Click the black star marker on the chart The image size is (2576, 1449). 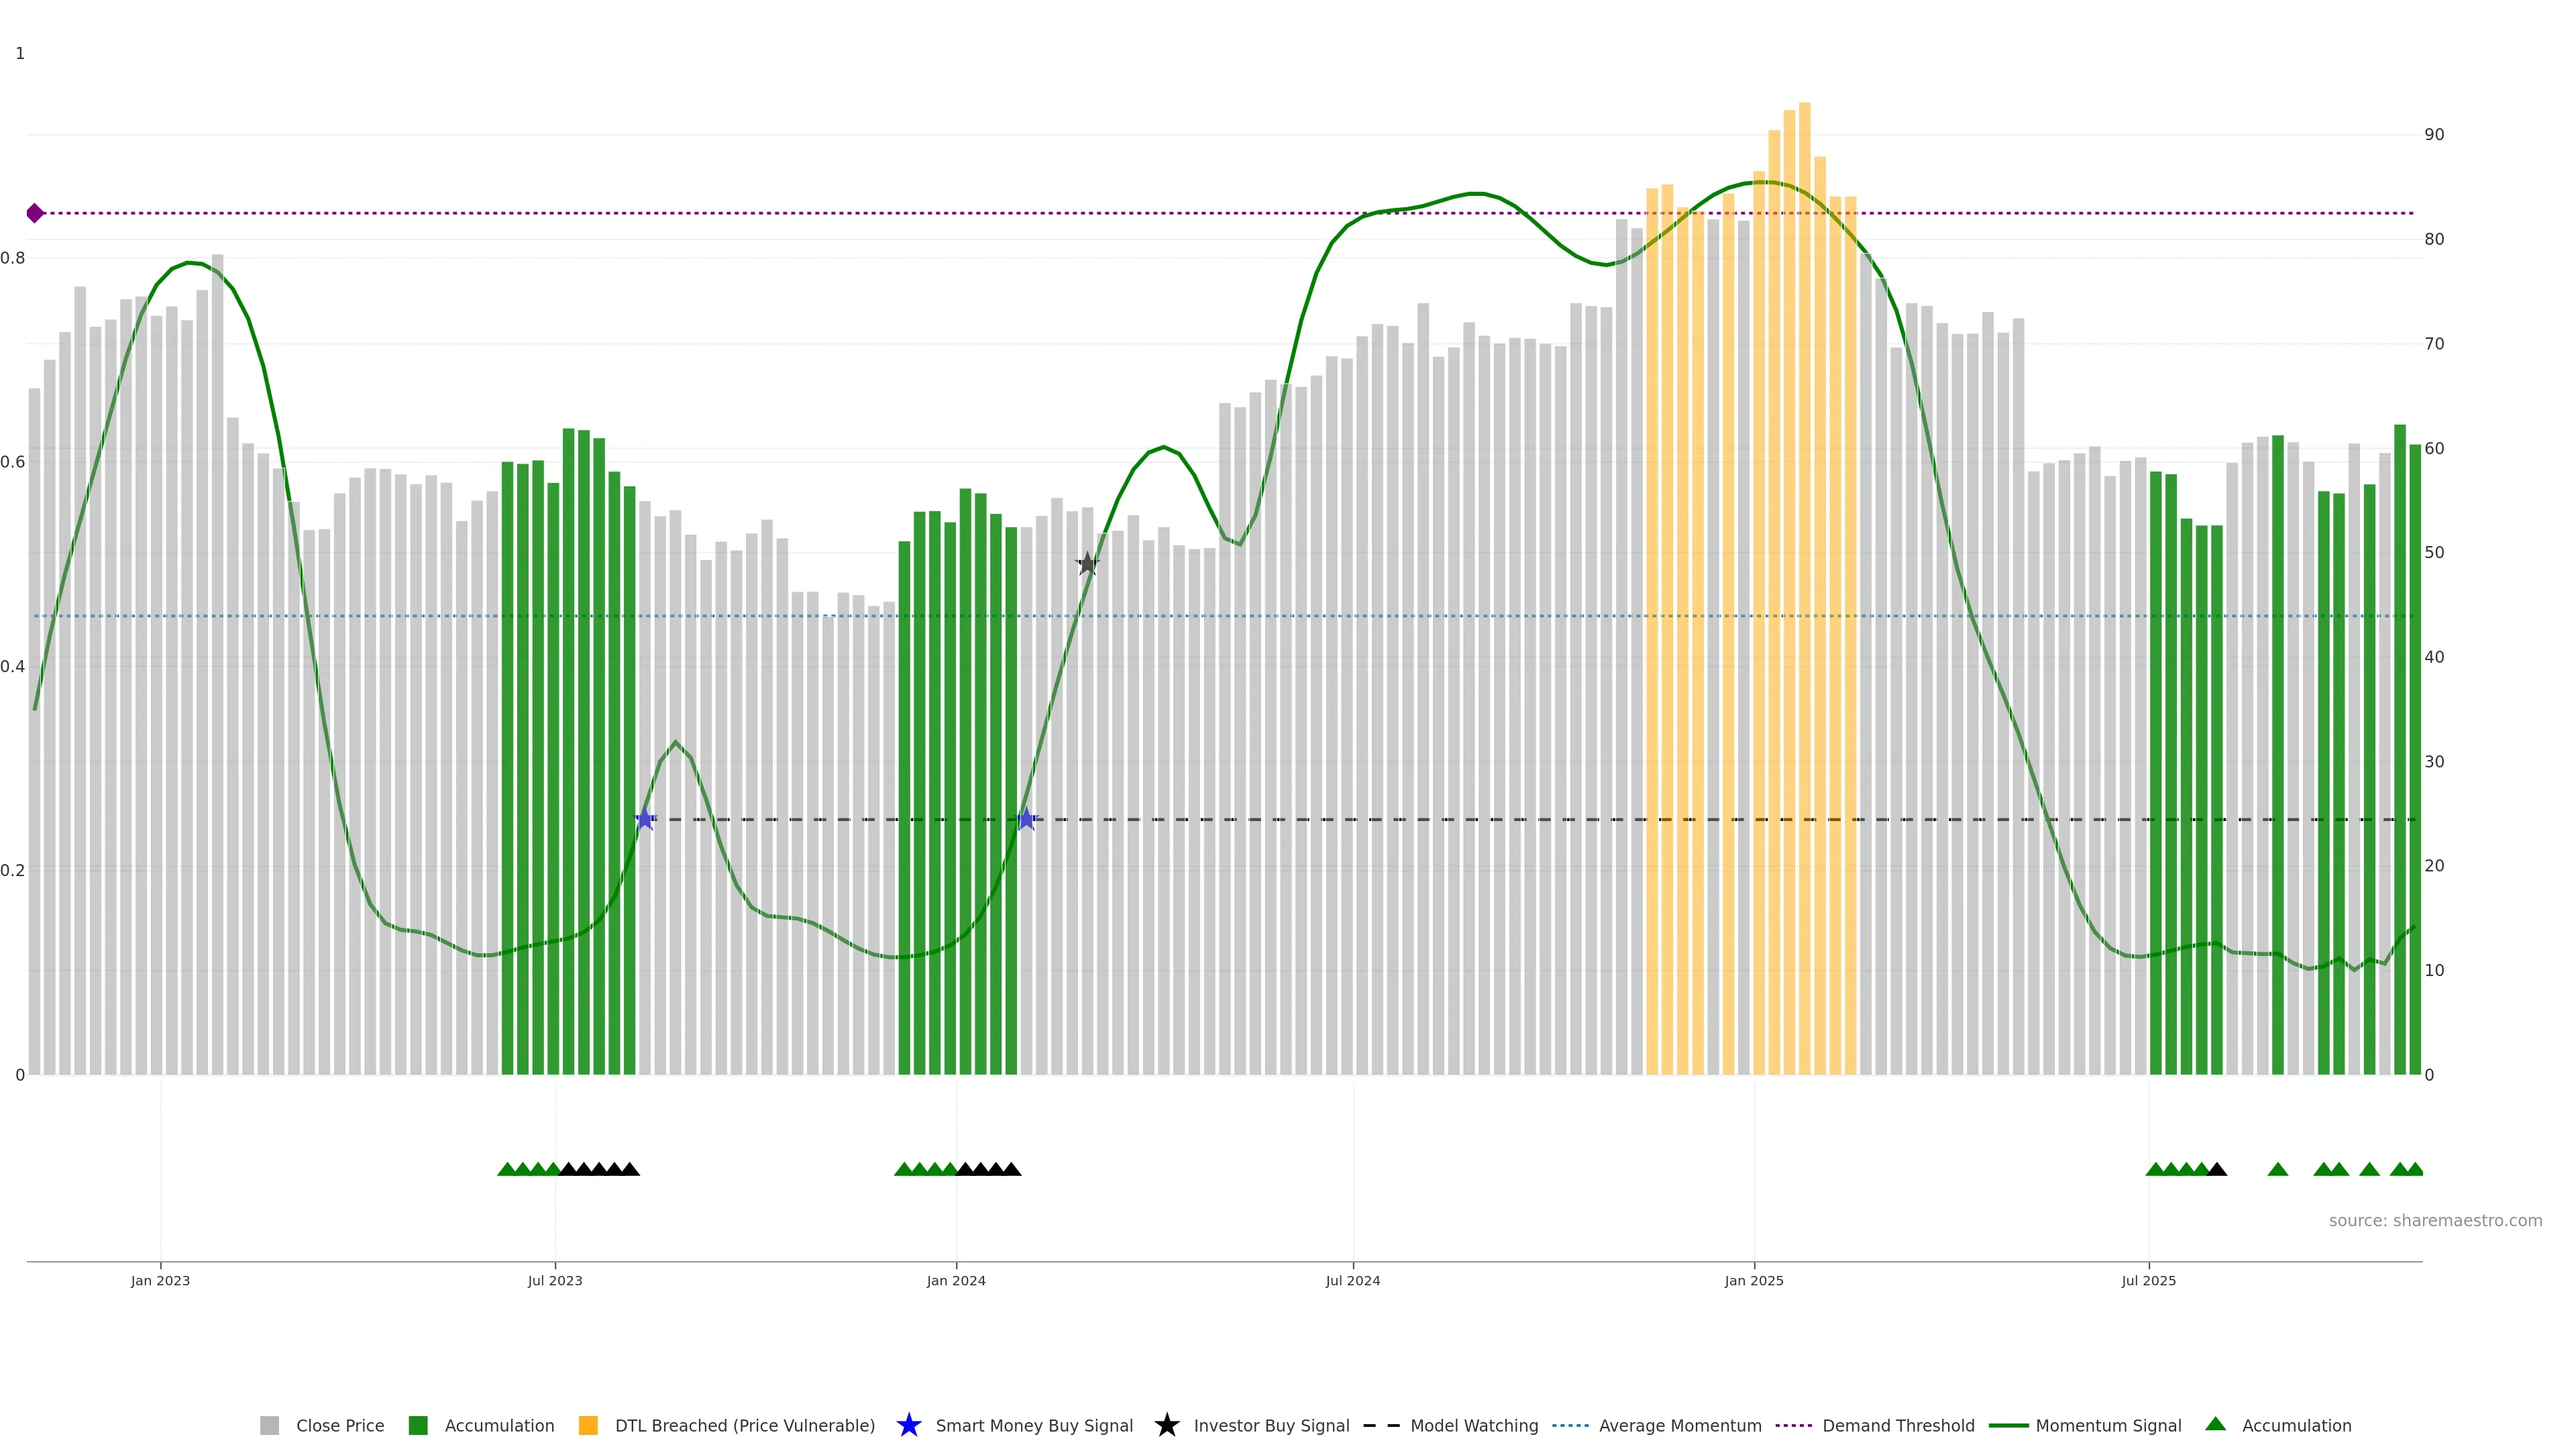point(1087,564)
